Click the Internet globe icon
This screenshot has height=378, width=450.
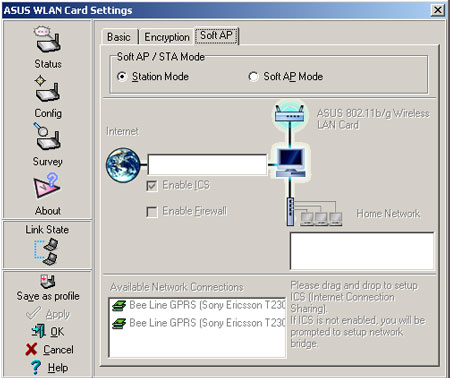tap(123, 165)
